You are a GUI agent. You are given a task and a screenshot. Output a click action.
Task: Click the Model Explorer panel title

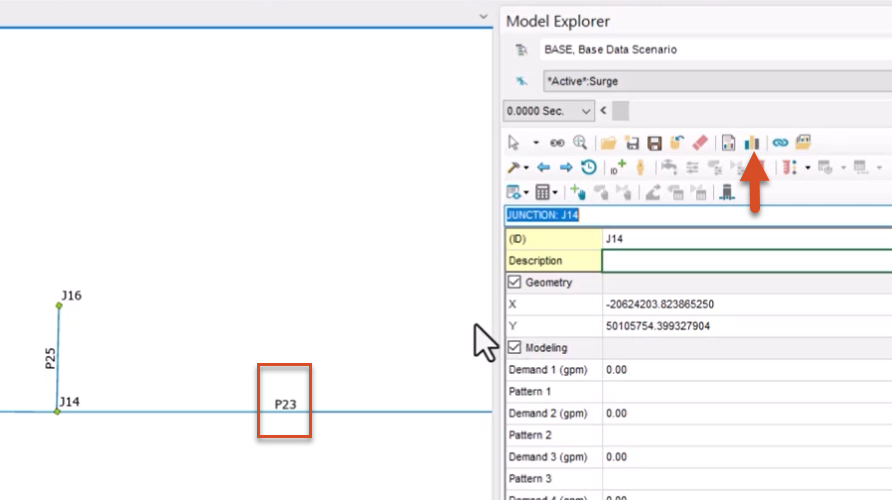(558, 21)
